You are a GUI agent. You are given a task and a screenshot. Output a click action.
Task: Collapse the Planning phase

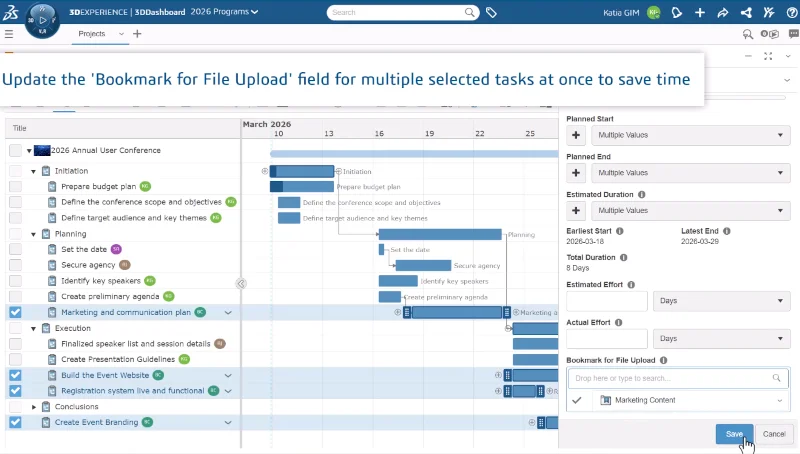[x=33, y=234]
